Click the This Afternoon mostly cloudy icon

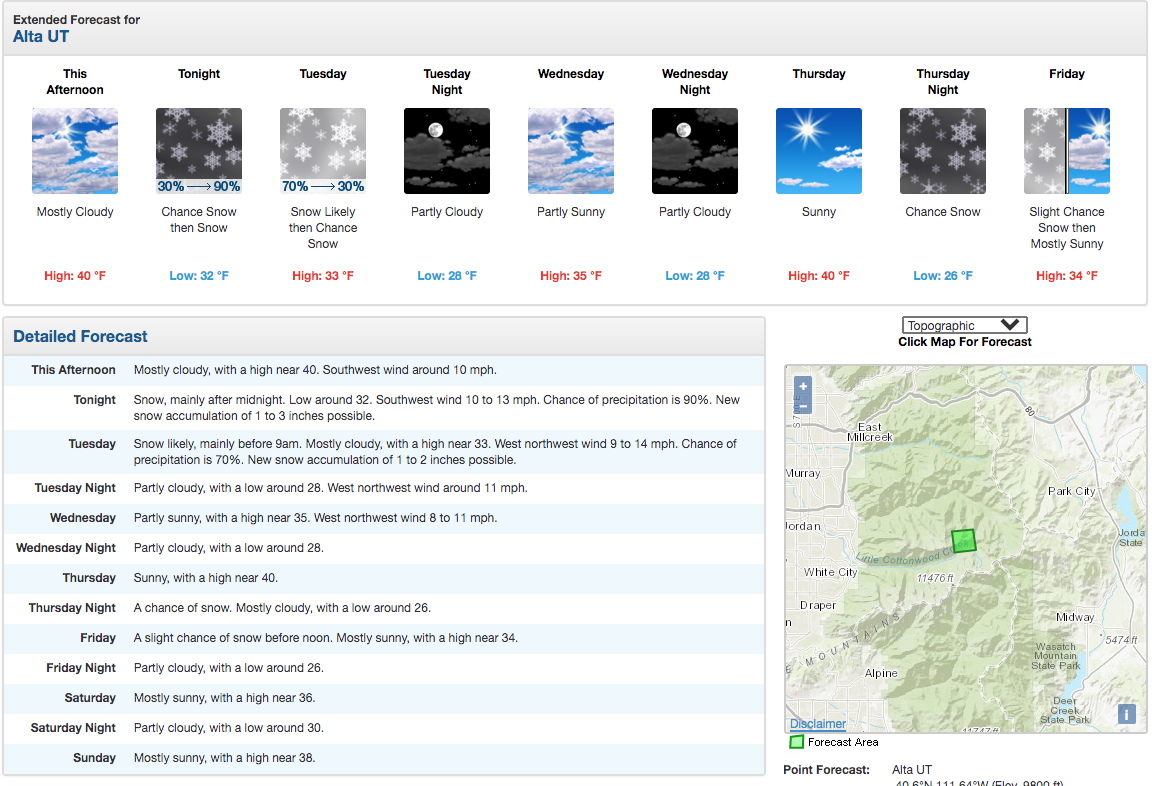pos(75,151)
